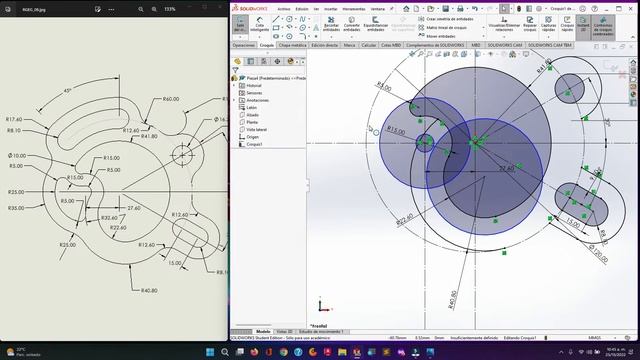Click the Recortar entidades tool
This screenshot has width=640, height=360.
click(x=331, y=24)
